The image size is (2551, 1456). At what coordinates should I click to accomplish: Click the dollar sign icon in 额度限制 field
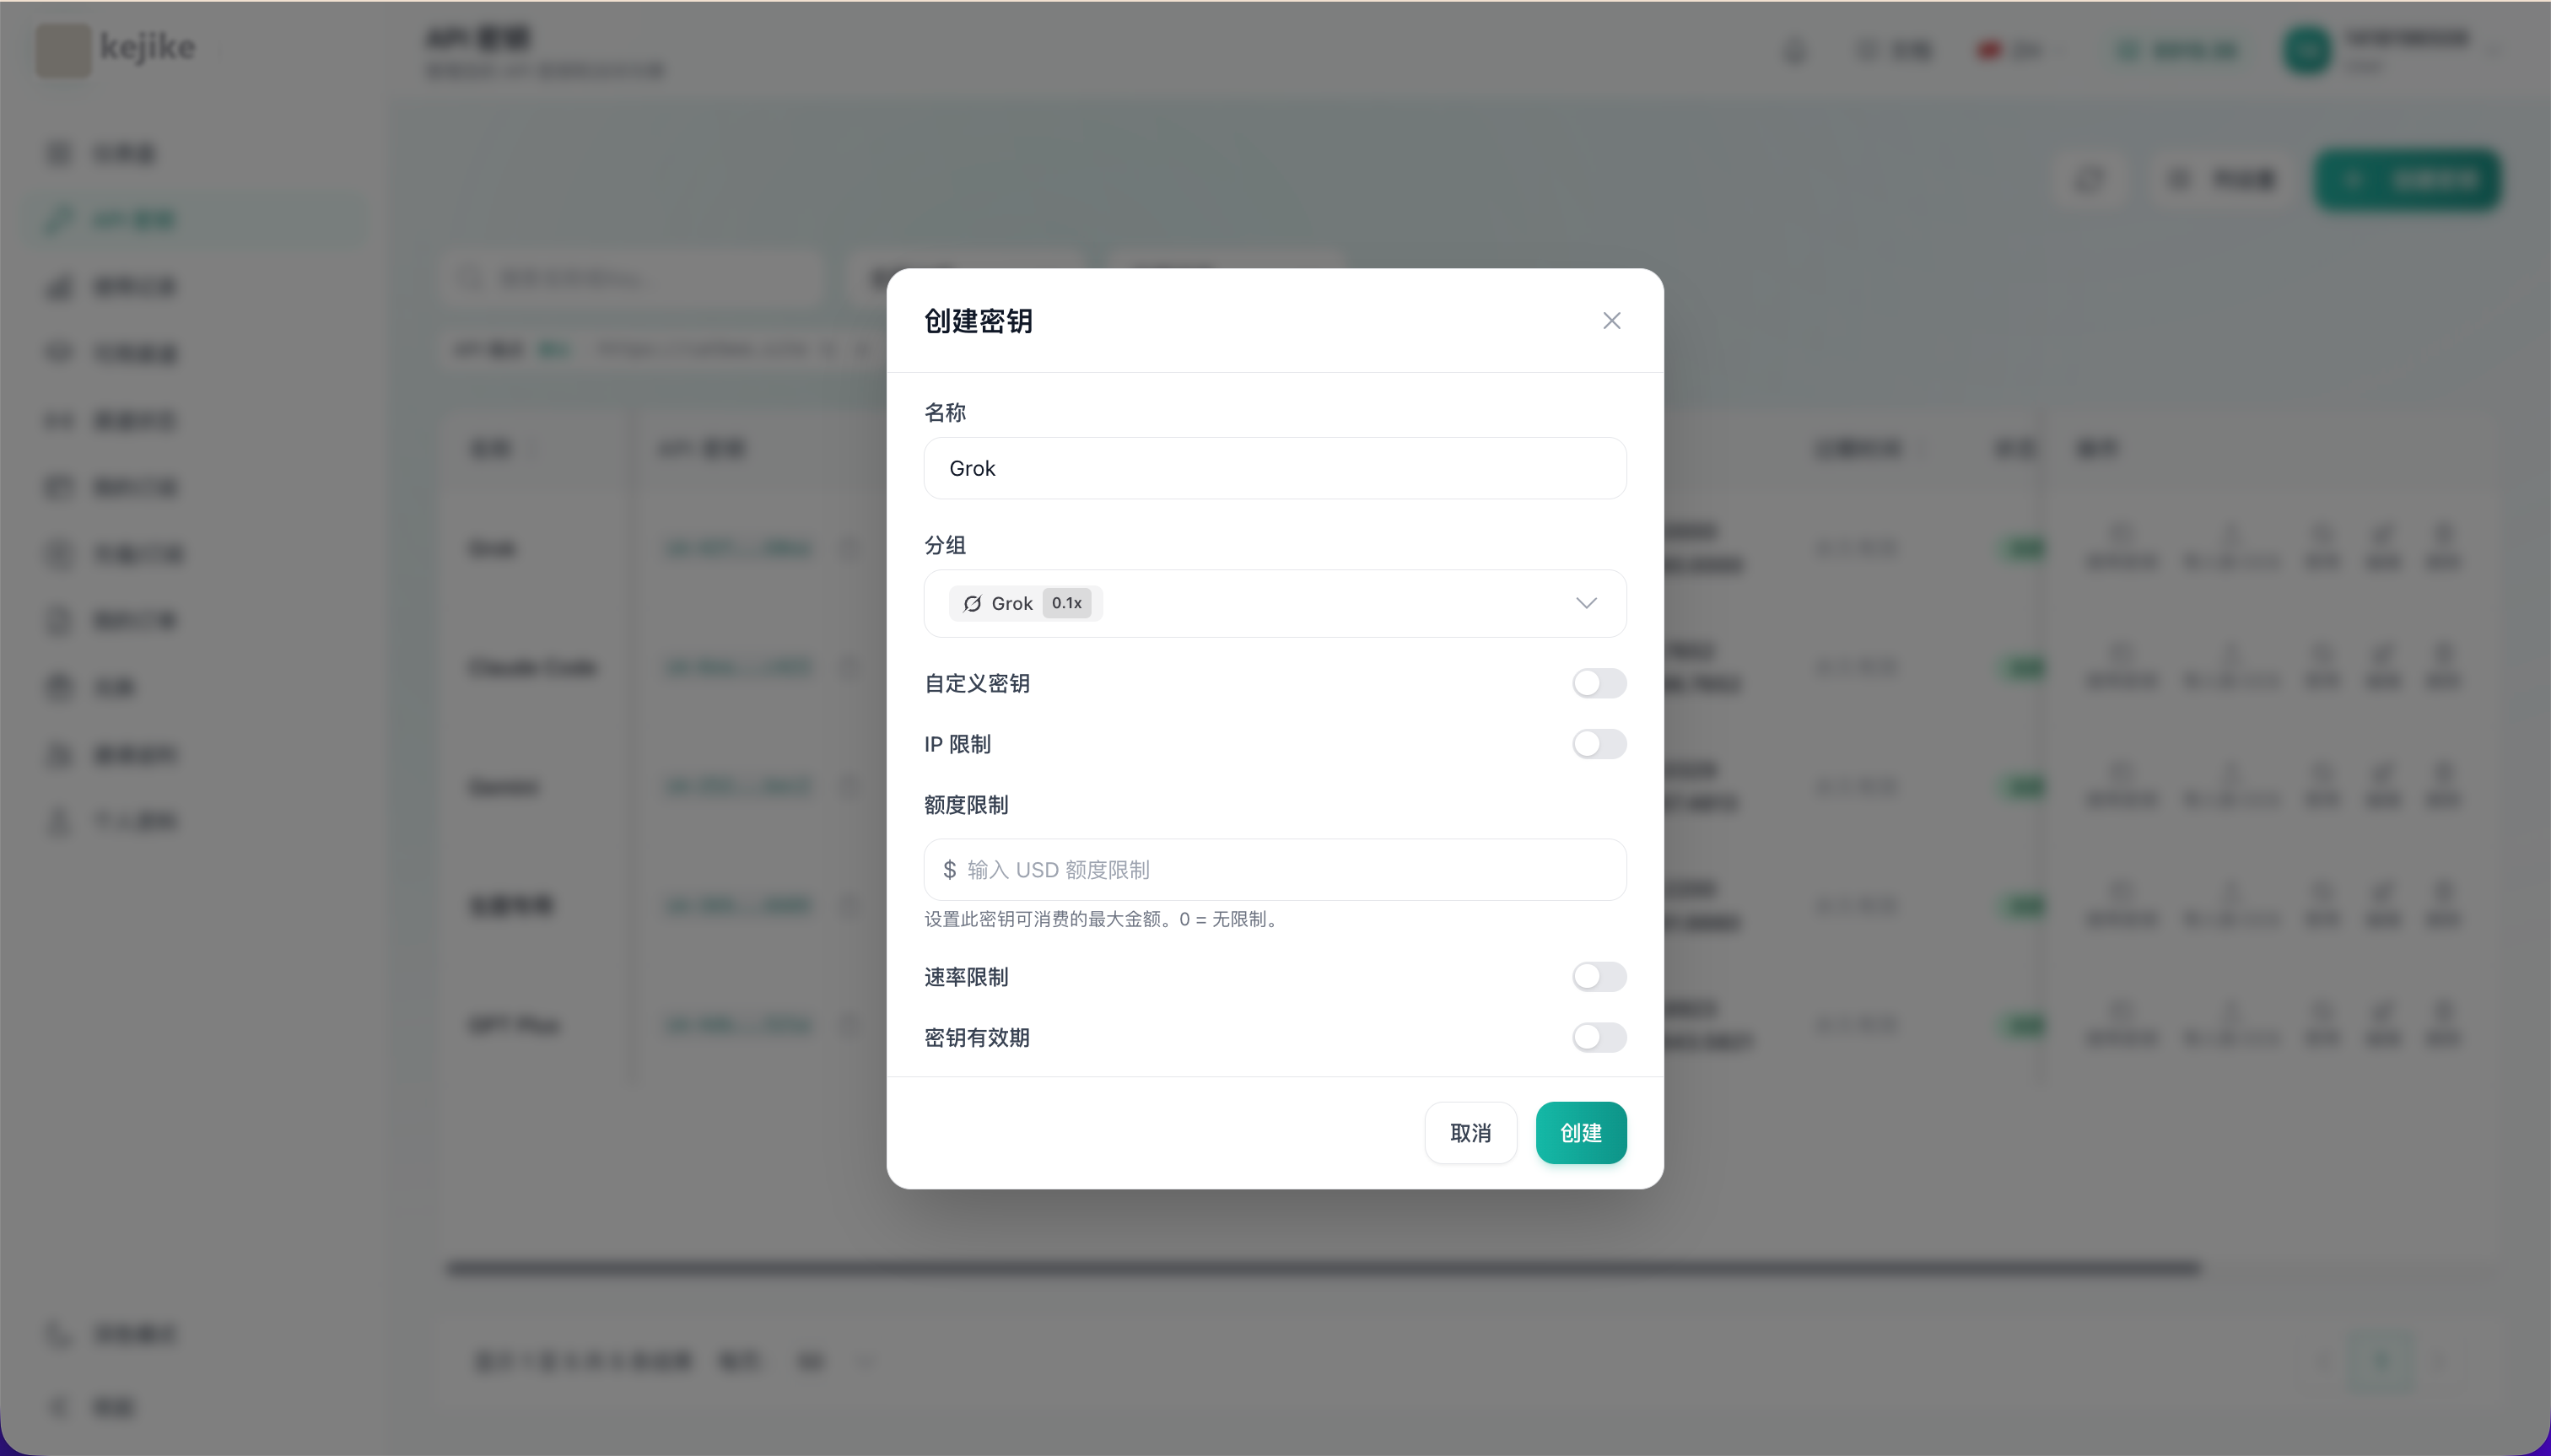tap(949, 869)
